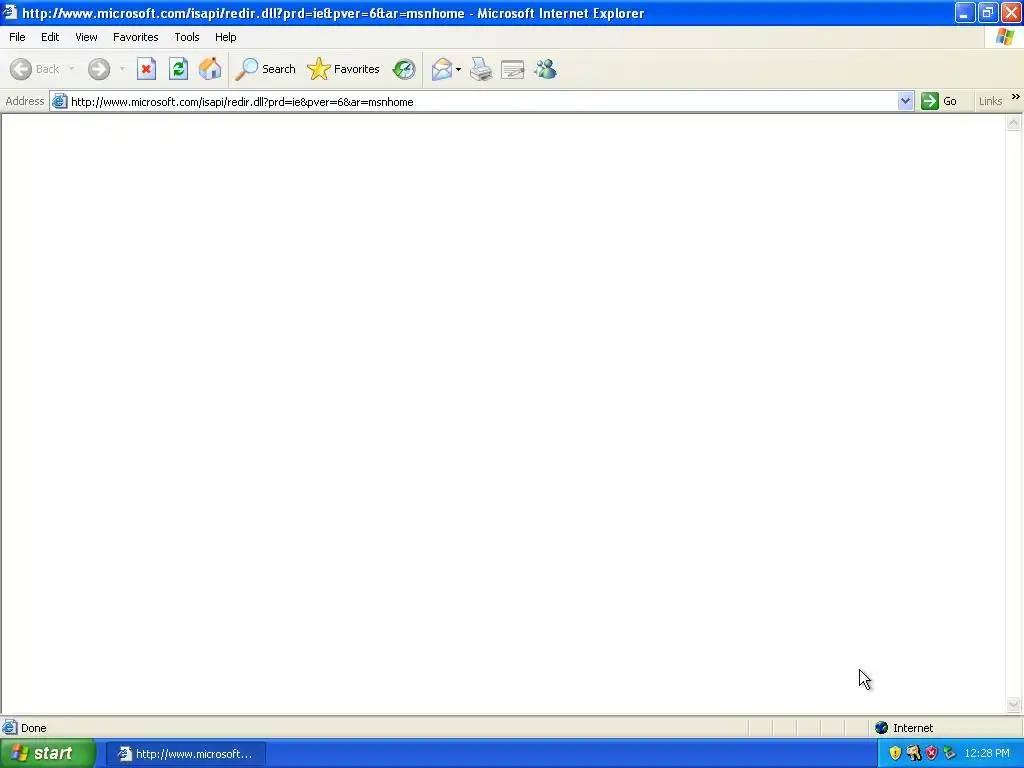The width and height of the screenshot is (1024, 768).
Task: Click the Mail envelope icon
Action: [x=442, y=69]
